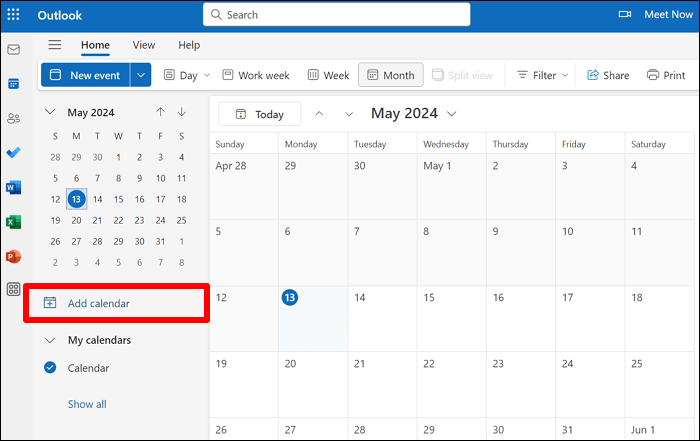This screenshot has height=441, width=700.
Task: Toggle the hamburger navigation pane button
Action: coord(55,45)
